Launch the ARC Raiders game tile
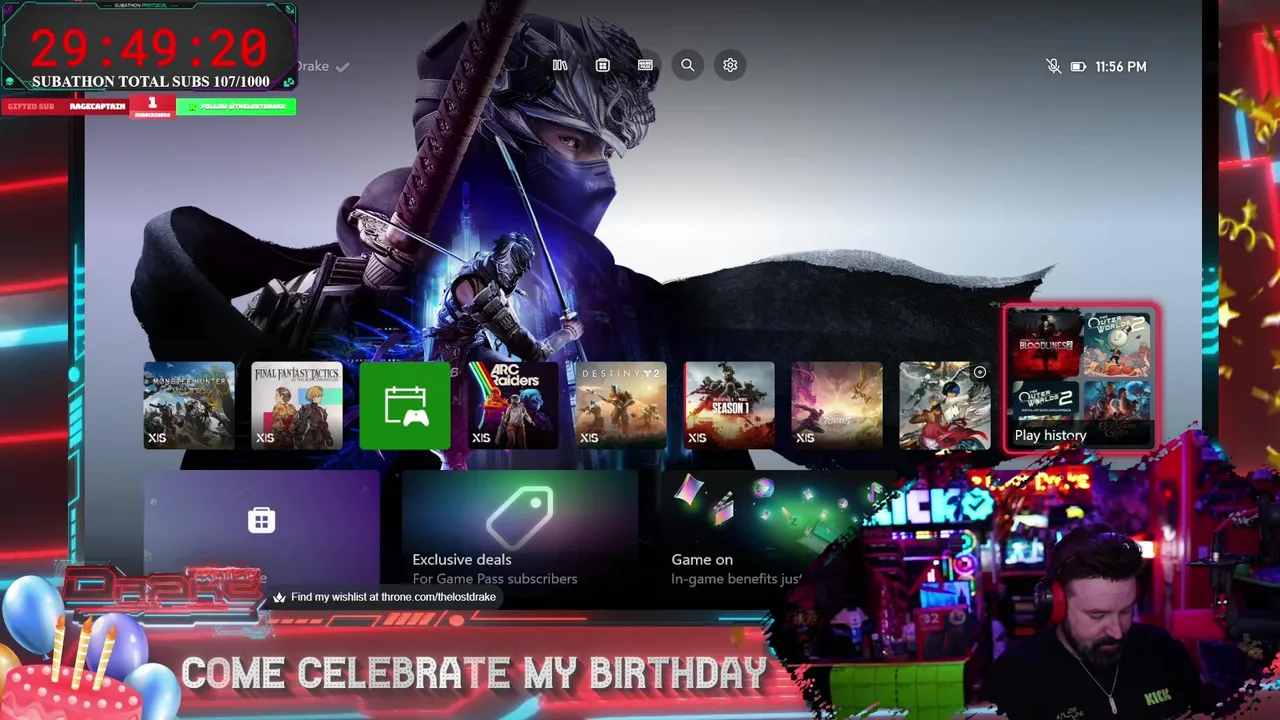This screenshot has width=1280, height=720. pos(513,405)
